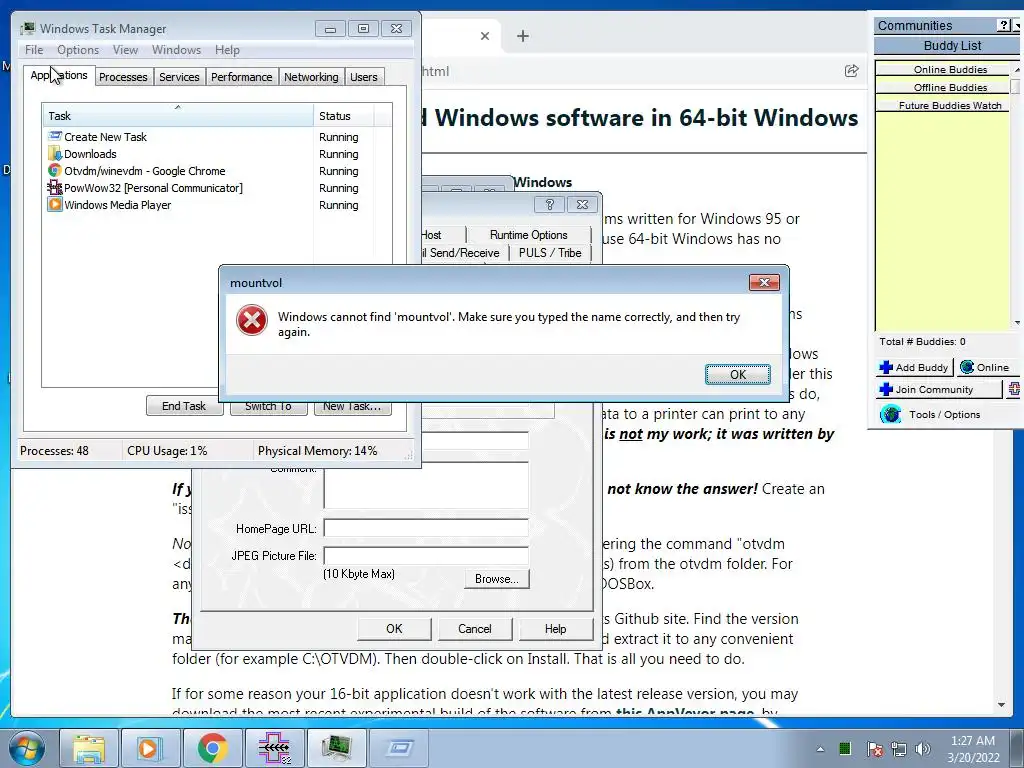
Task: Click into the JPEG Picture File field
Action: click(x=426, y=556)
